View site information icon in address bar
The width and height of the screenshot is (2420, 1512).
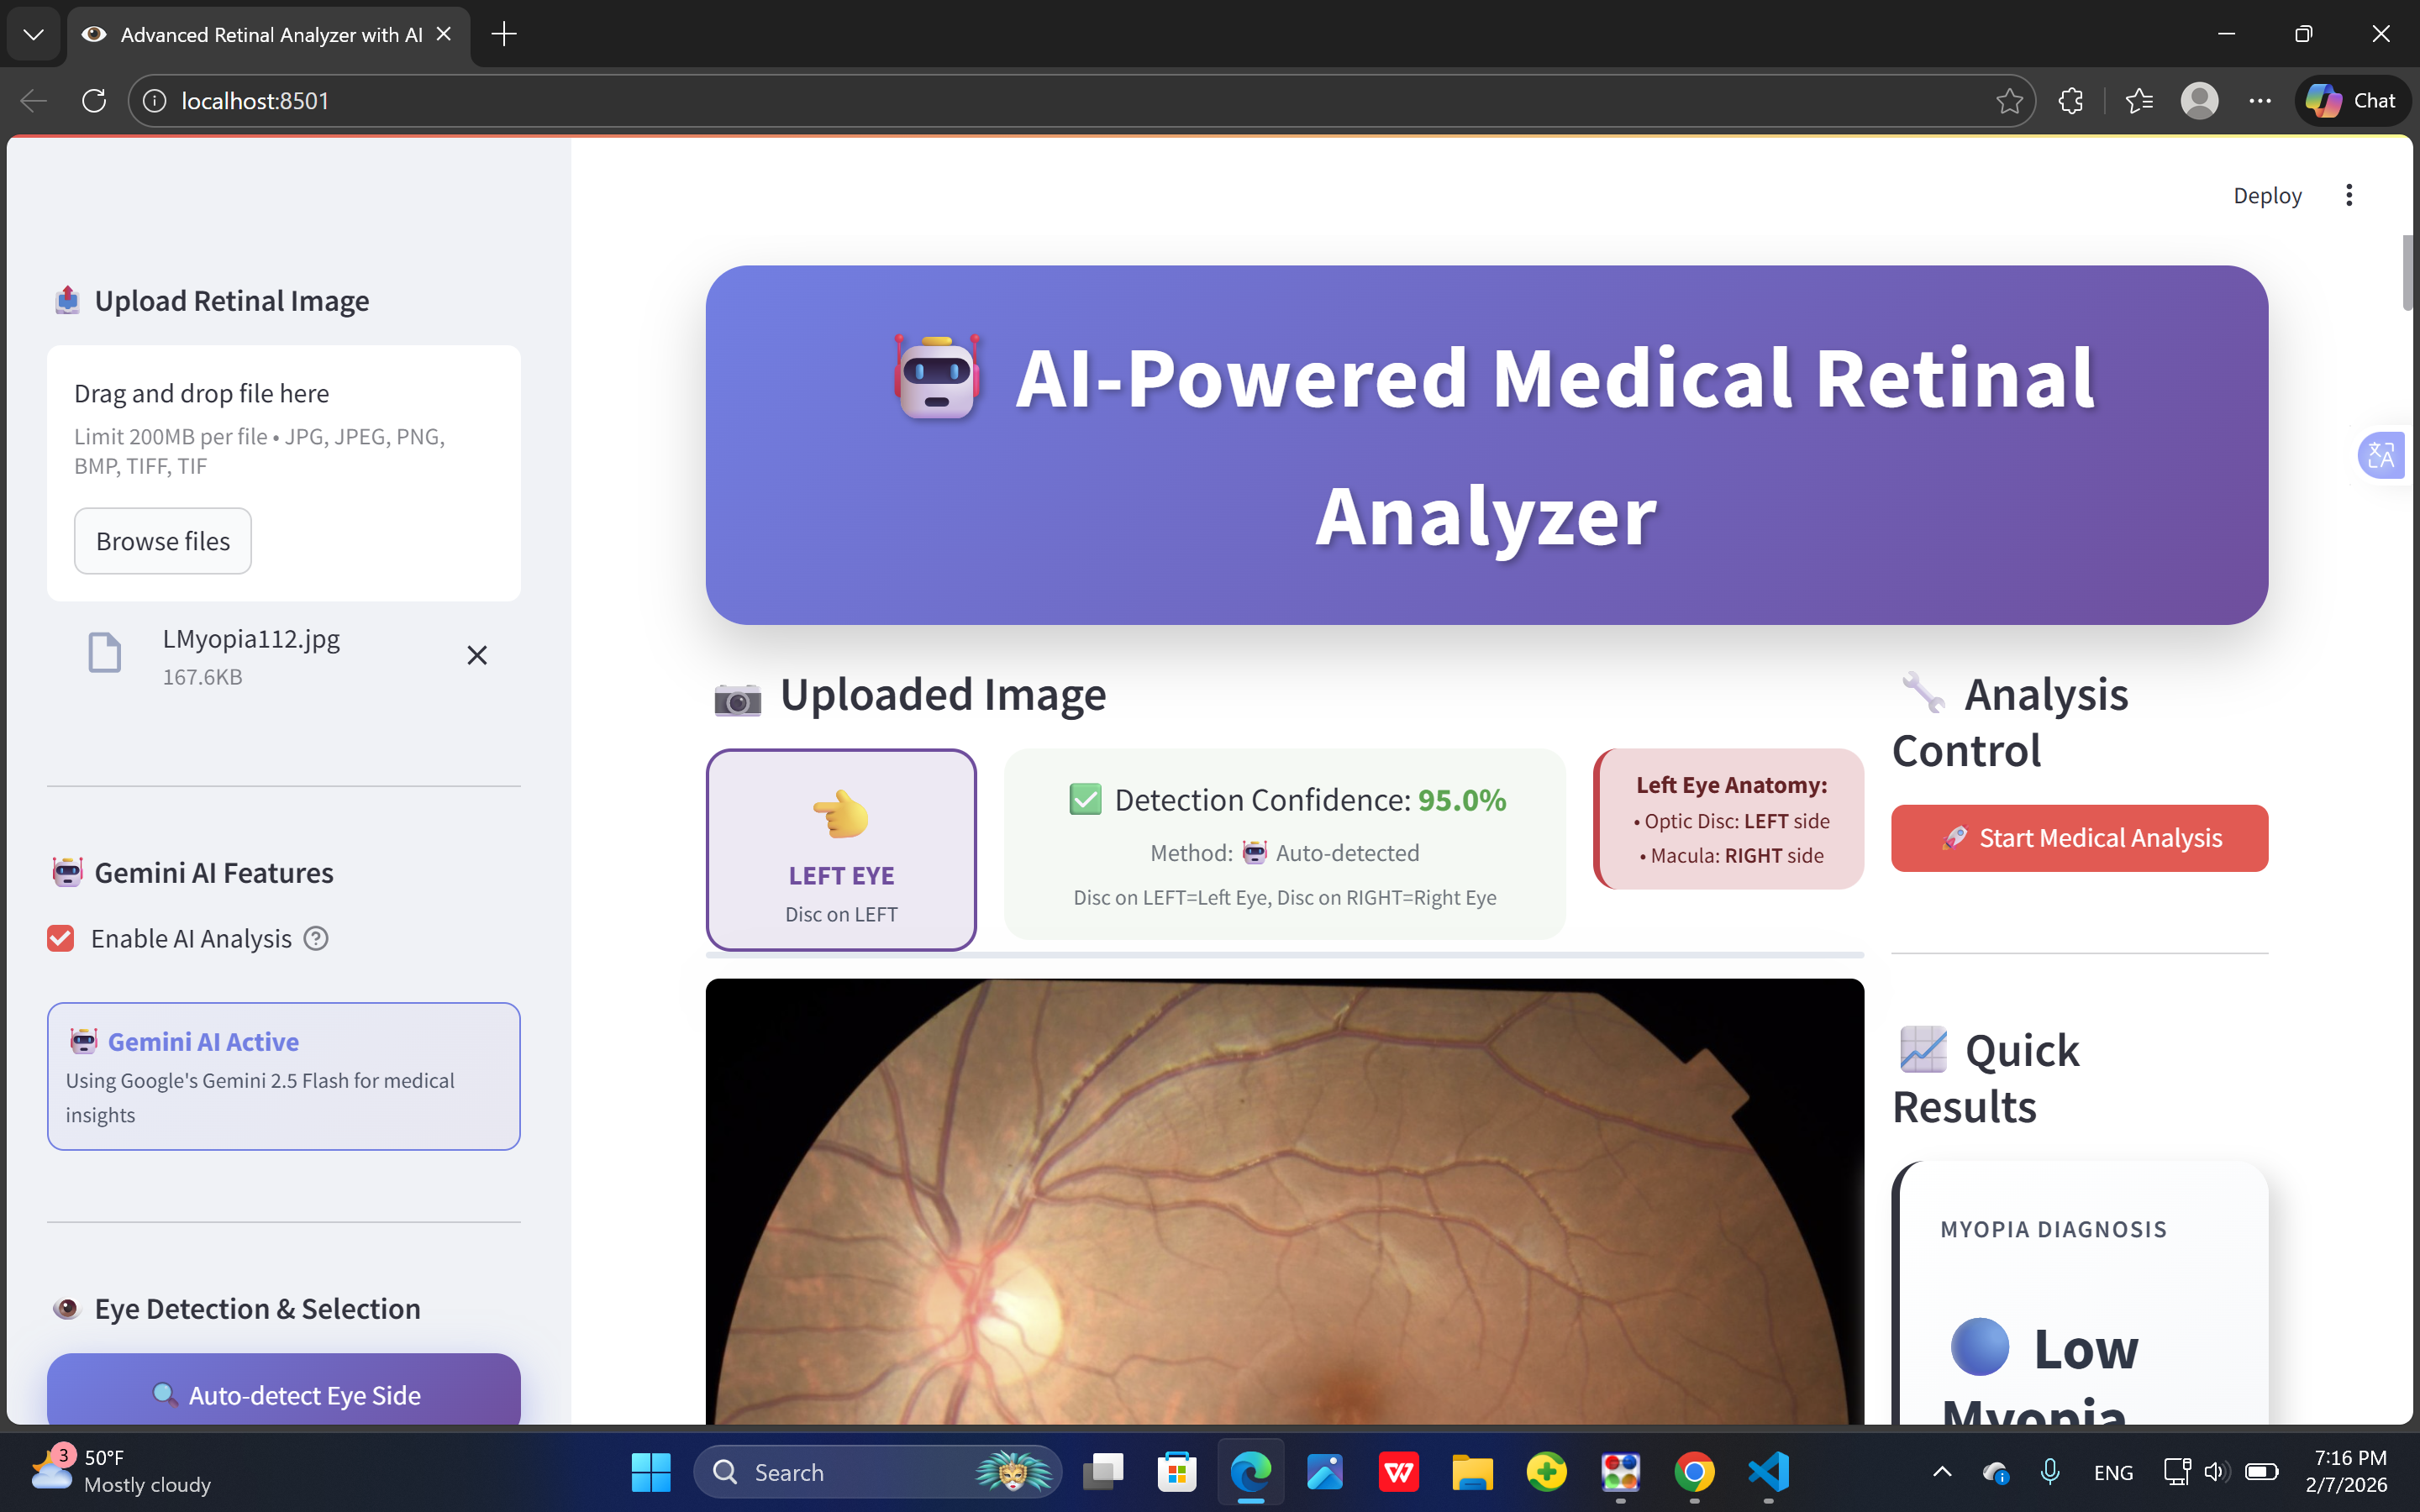[155, 101]
